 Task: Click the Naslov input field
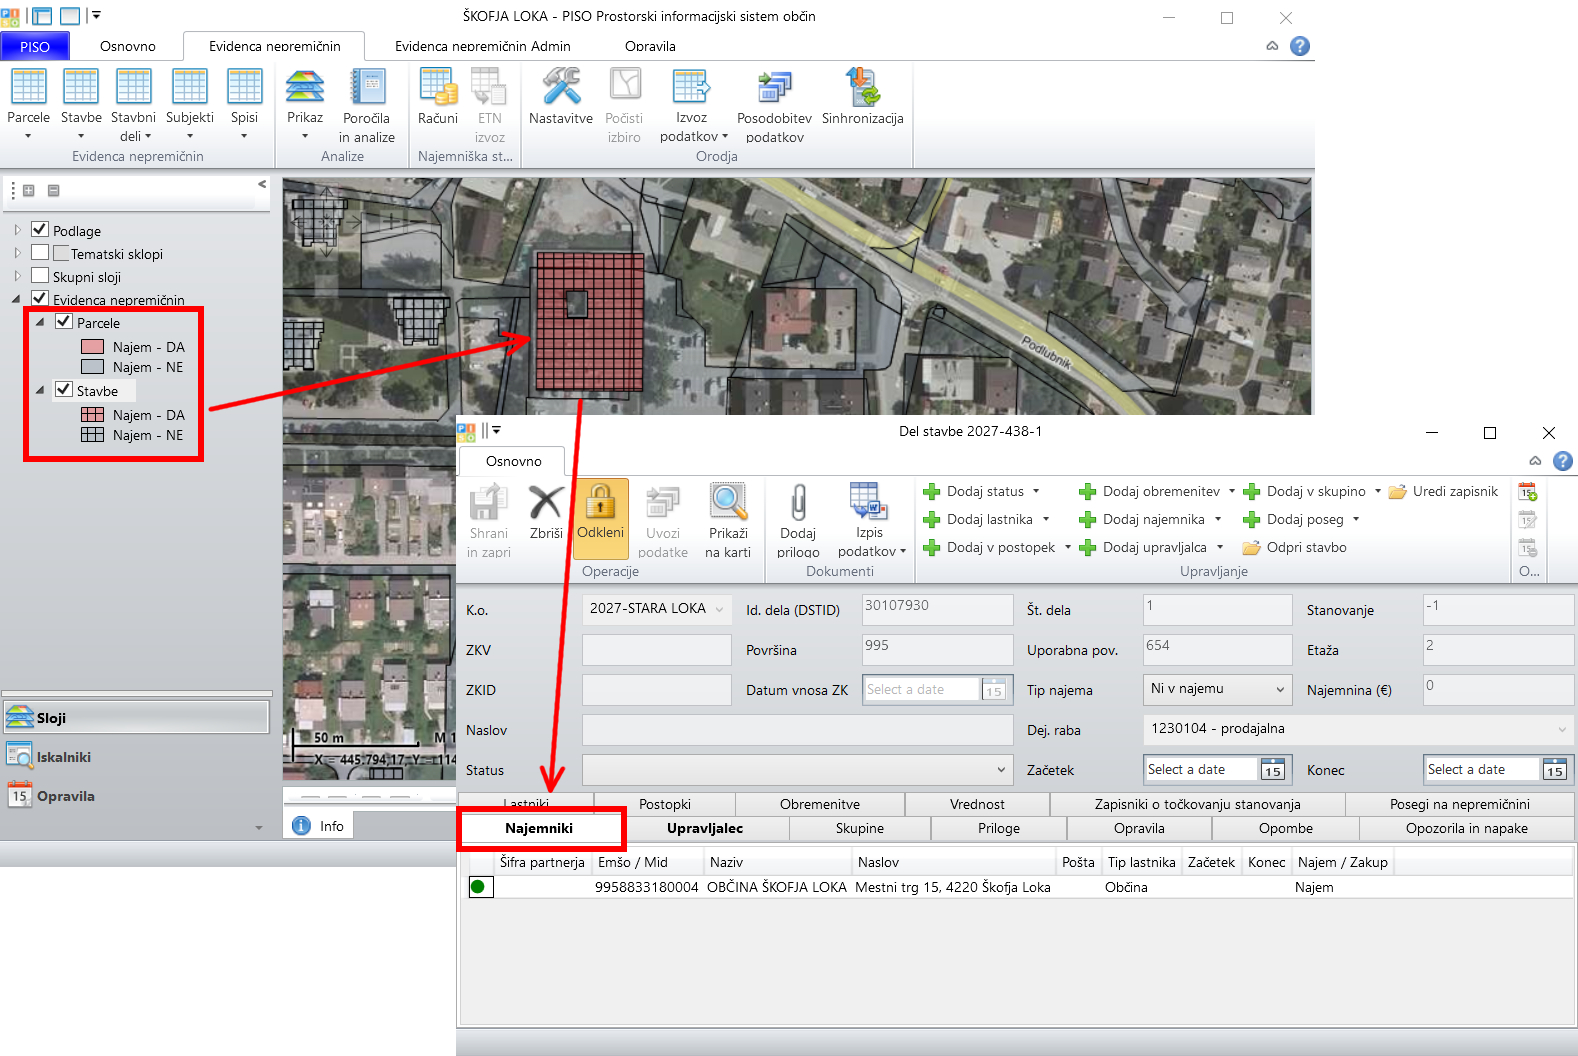coord(797,730)
